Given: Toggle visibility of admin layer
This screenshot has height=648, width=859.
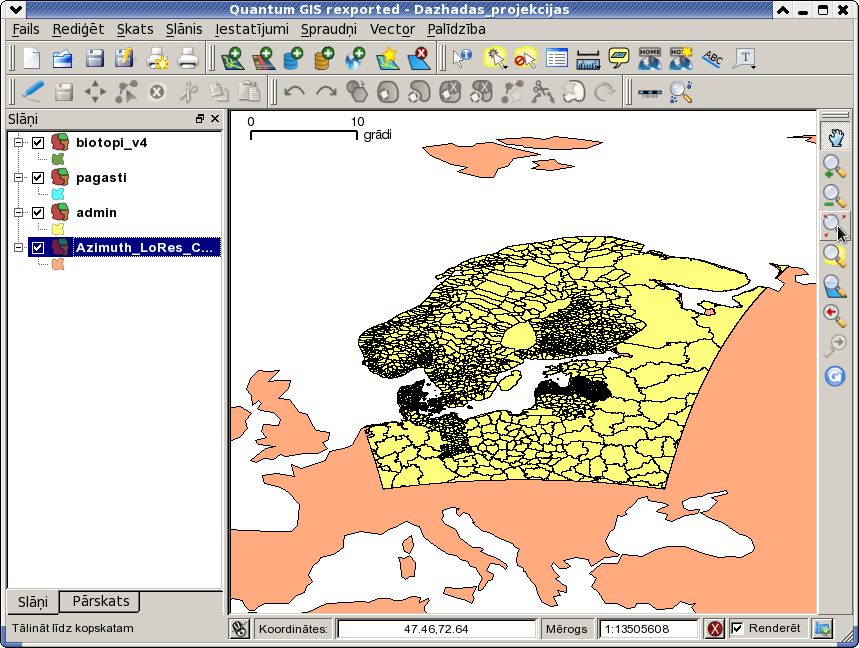Looking at the screenshot, I should (38, 213).
